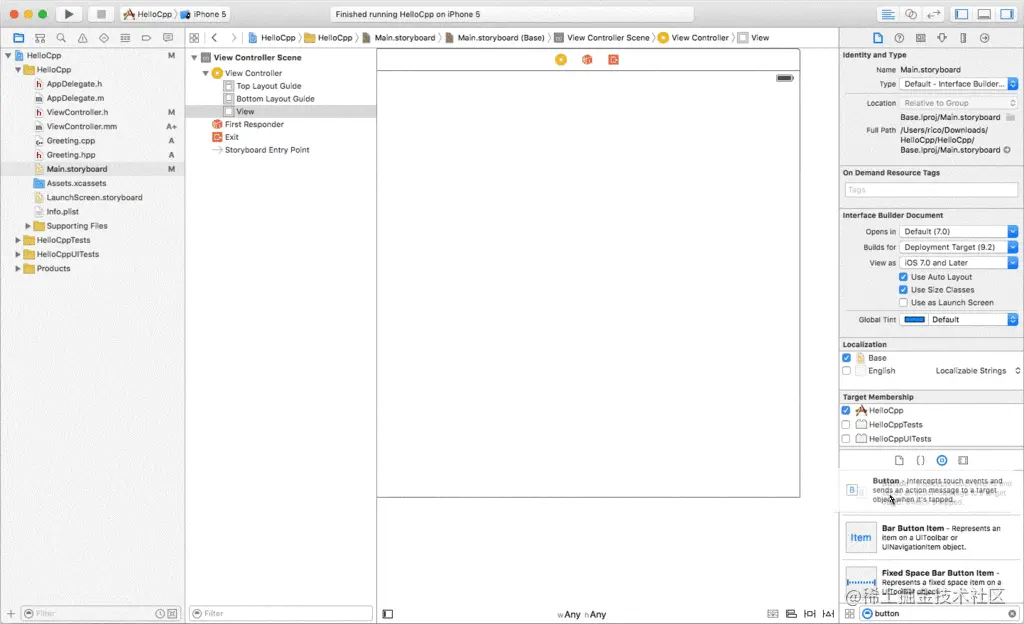The height and width of the screenshot is (624, 1024).
Task: Choose the iPhone 5 run destination
Action: [x=204, y=14]
